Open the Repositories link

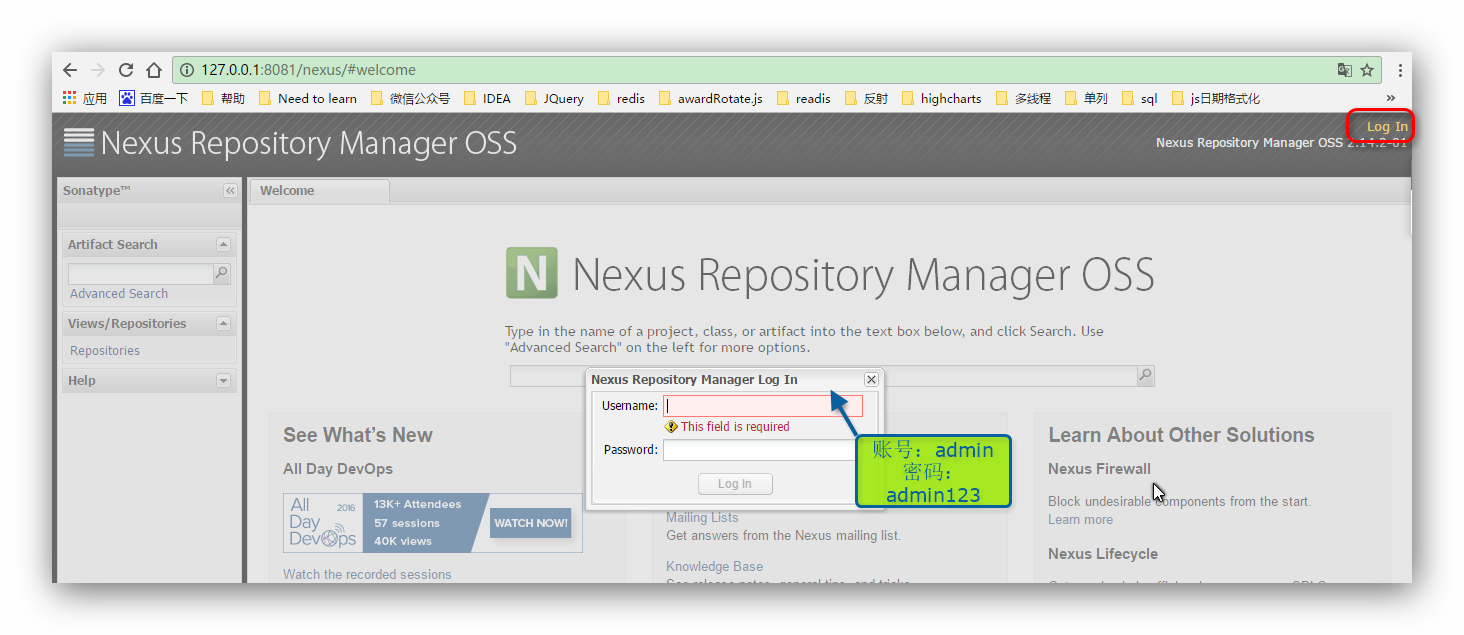click(x=105, y=351)
